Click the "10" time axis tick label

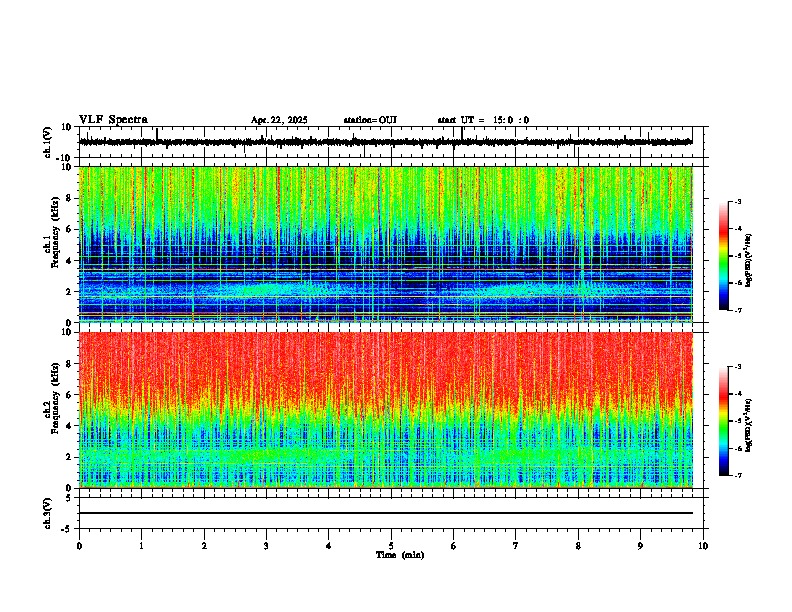[703, 546]
